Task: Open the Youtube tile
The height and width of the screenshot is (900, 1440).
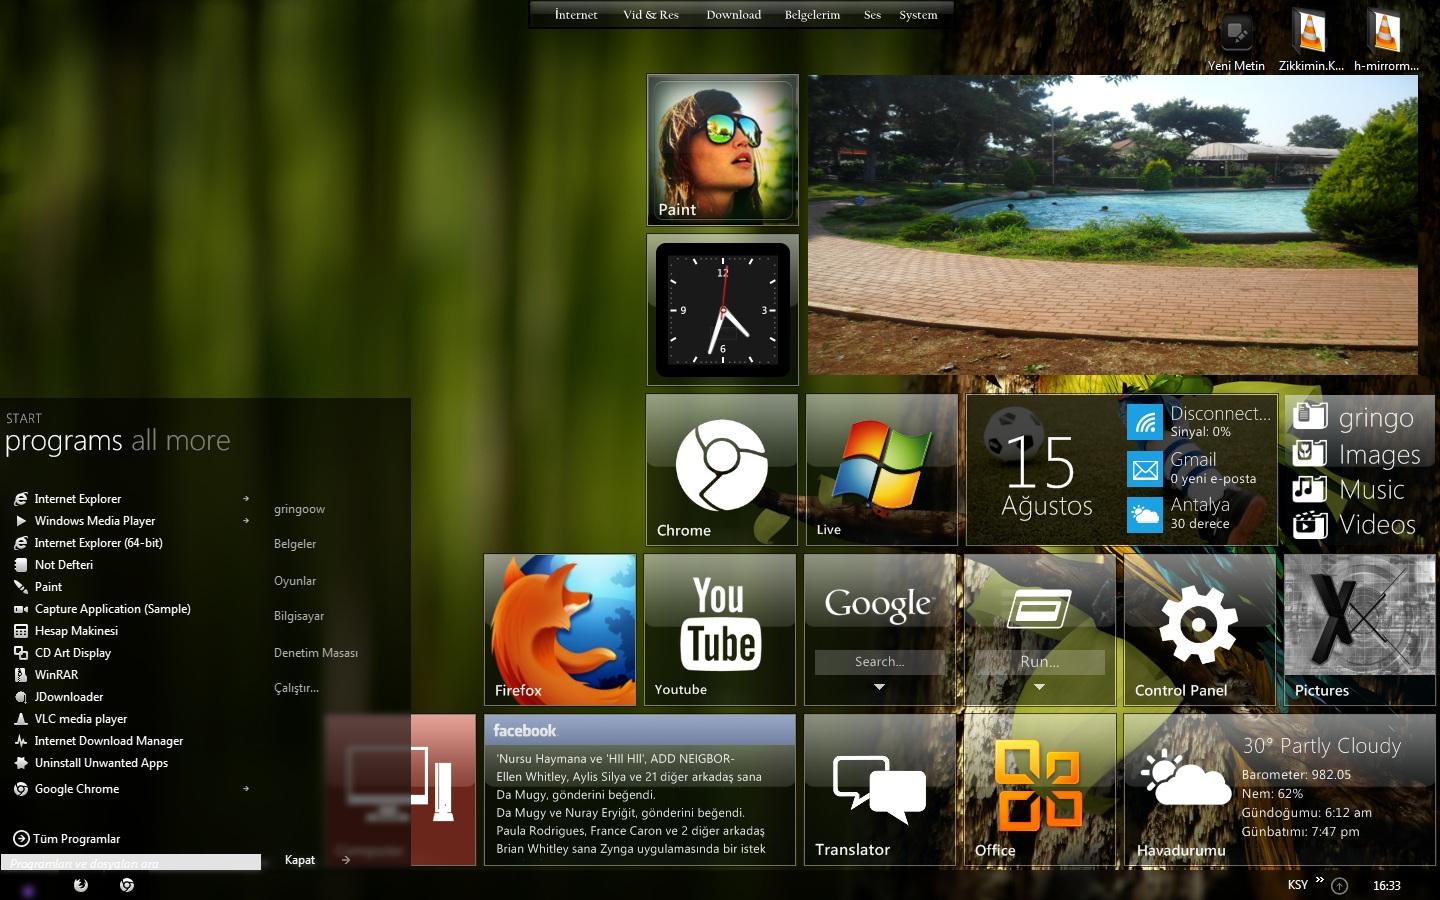Action: click(720, 630)
